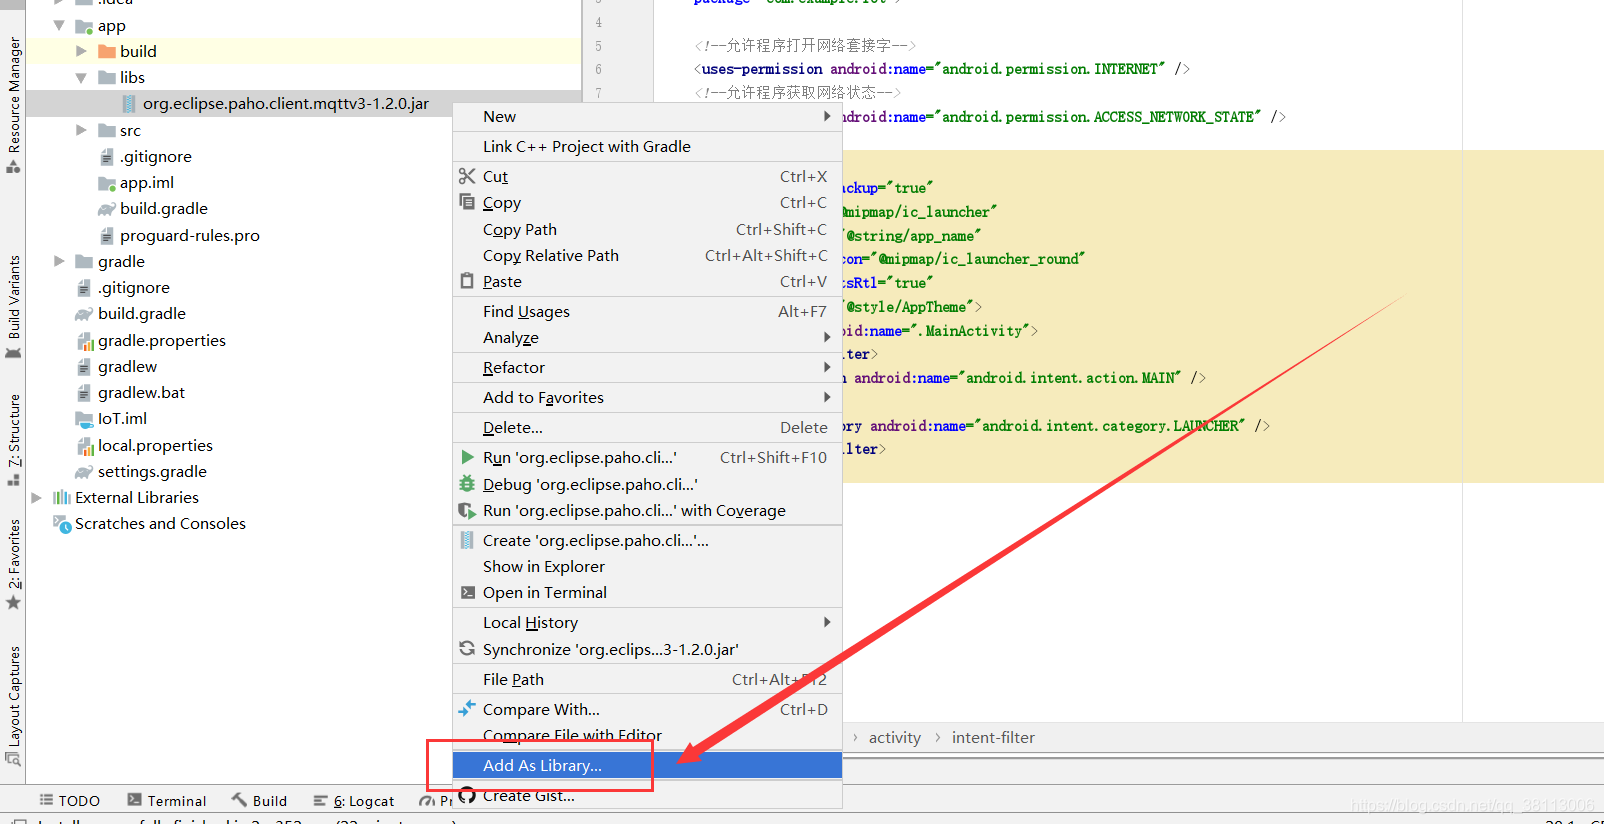This screenshot has width=1604, height=824.
Task: Select the gradlew.bat file
Action: click(x=141, y=392)
